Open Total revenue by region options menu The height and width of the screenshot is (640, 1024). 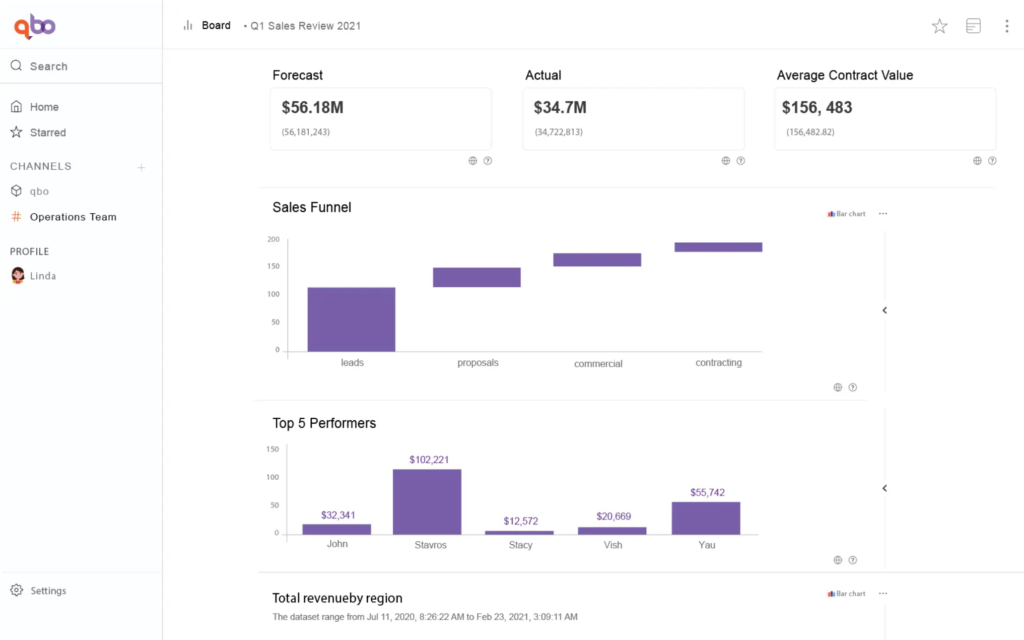tap(882, 594)
